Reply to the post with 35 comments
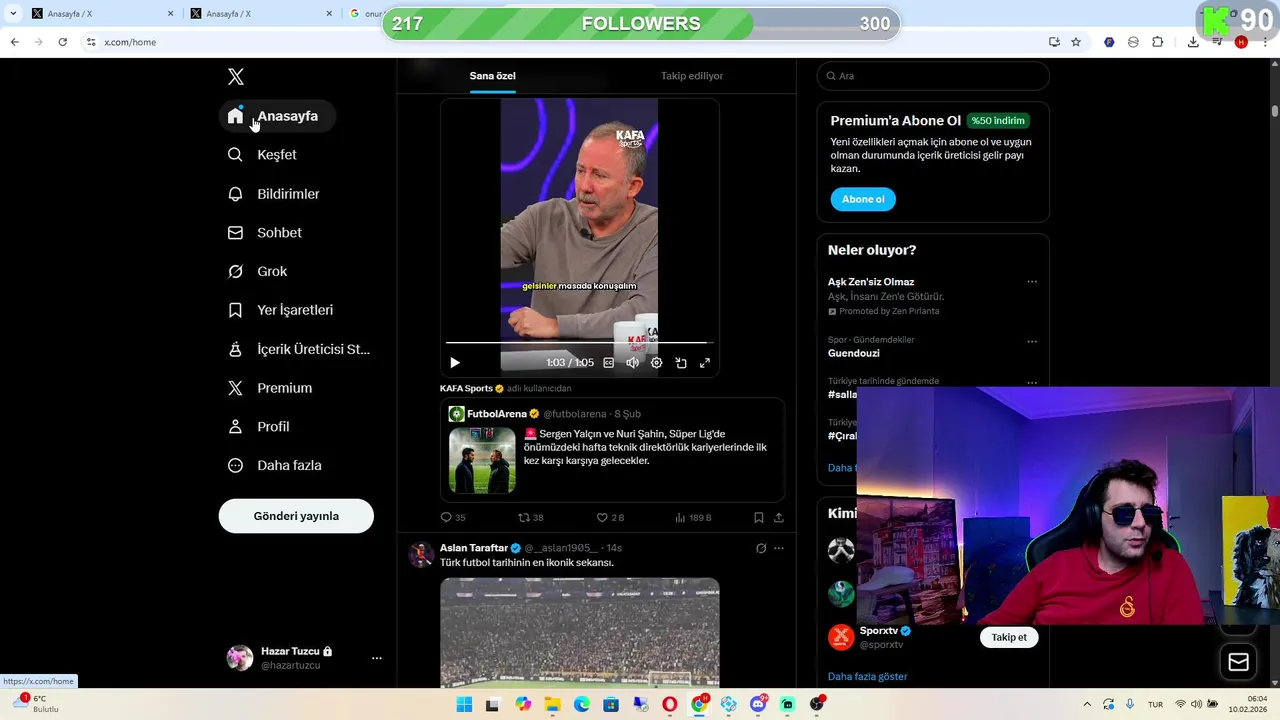Screen dimensions: 1280x720 pos(453,518)
